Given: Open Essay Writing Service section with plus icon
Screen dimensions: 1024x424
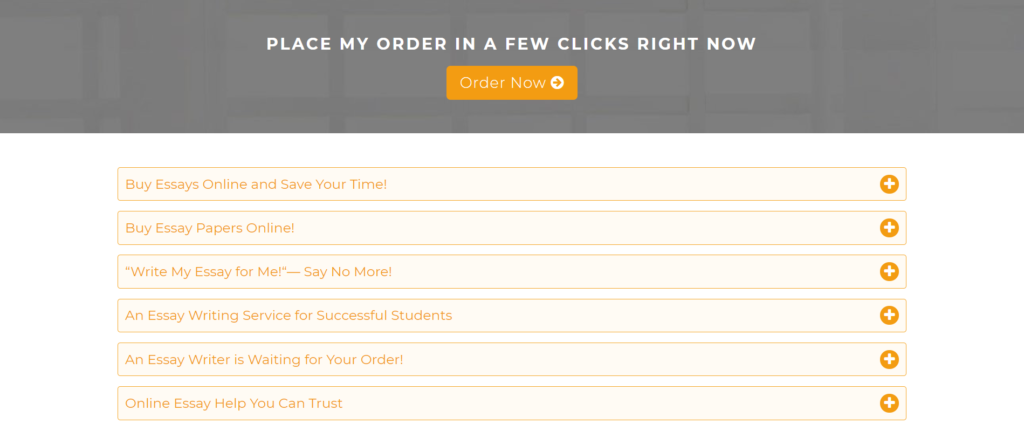Looking at the screenshot, I should point(889,316).
